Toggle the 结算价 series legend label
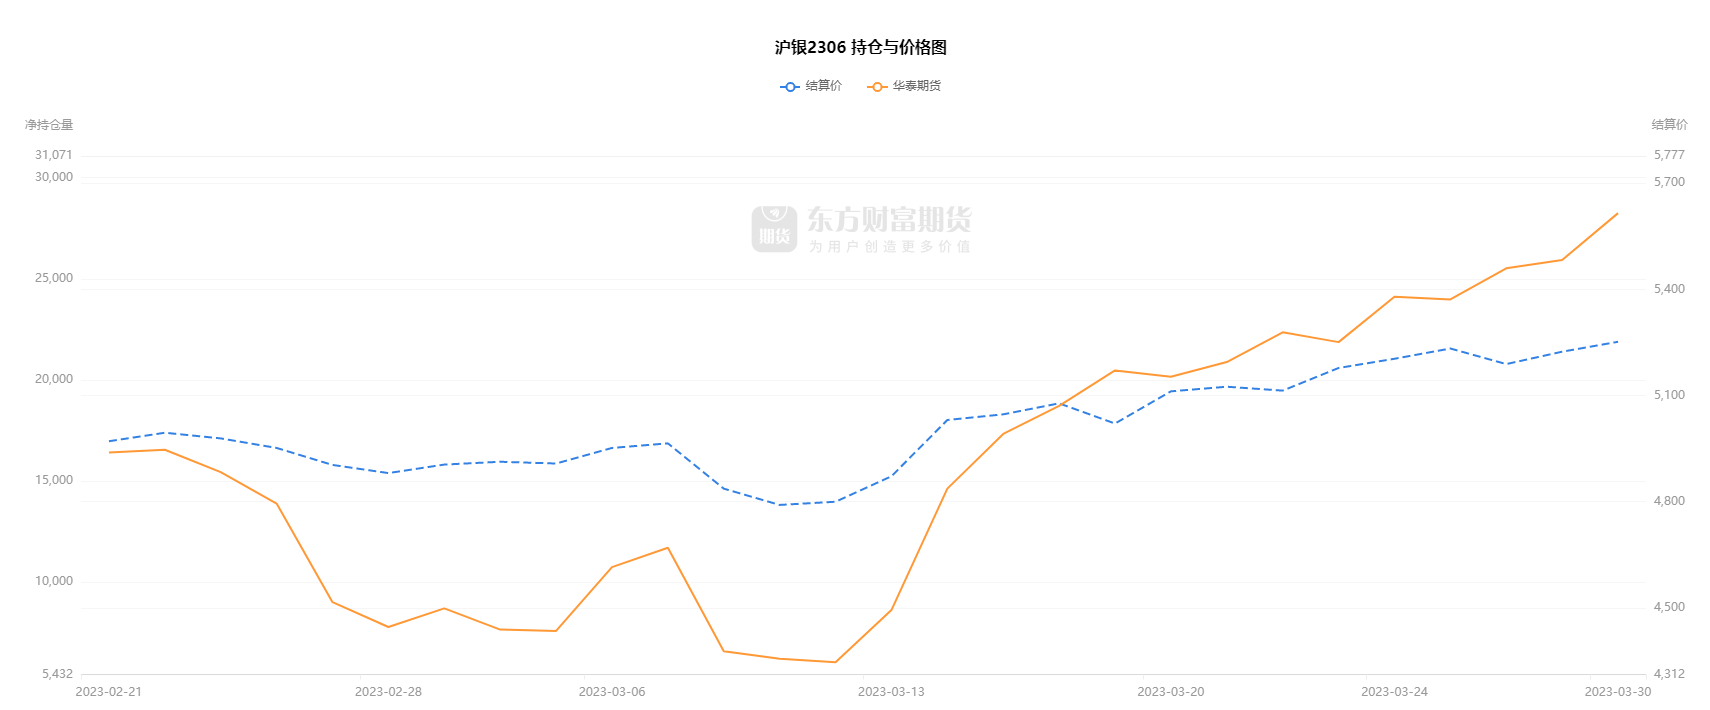Image resolution: width=1710 pixels, height=710 pixels. click(824, 86)
